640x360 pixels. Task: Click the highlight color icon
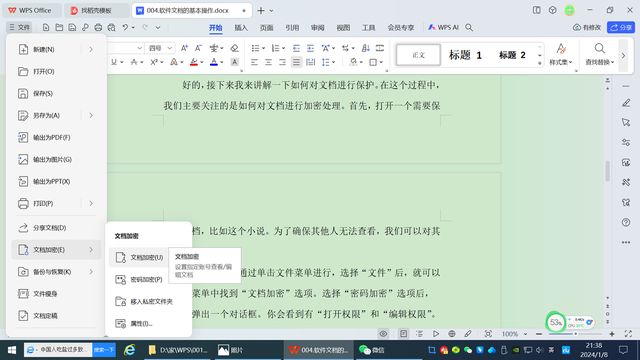tap(194, 62)
